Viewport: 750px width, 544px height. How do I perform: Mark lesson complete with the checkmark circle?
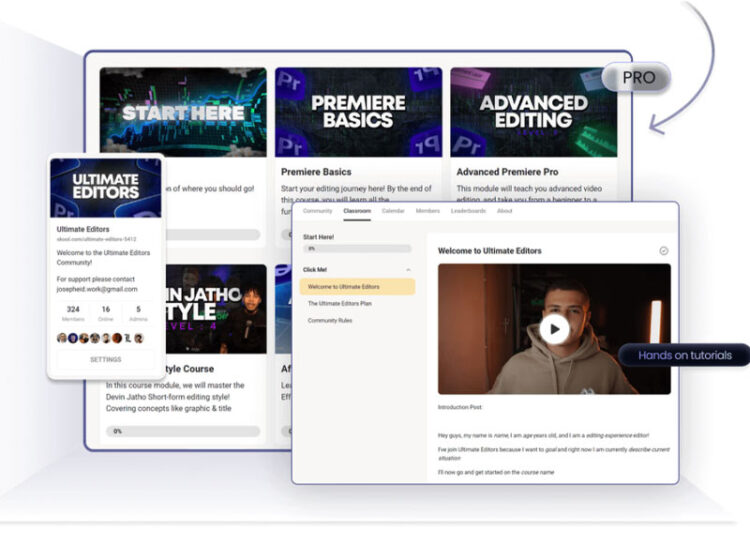664,251
